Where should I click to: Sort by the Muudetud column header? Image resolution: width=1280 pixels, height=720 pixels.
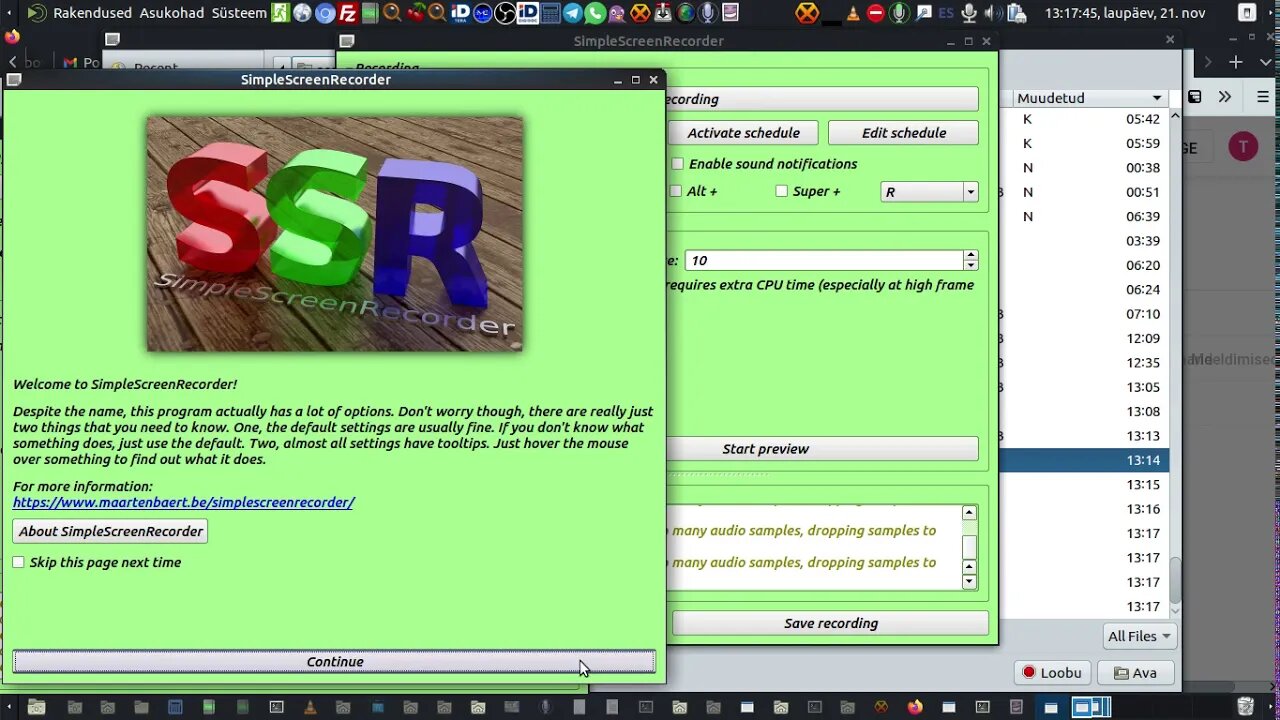click(x=1089, y=98)
